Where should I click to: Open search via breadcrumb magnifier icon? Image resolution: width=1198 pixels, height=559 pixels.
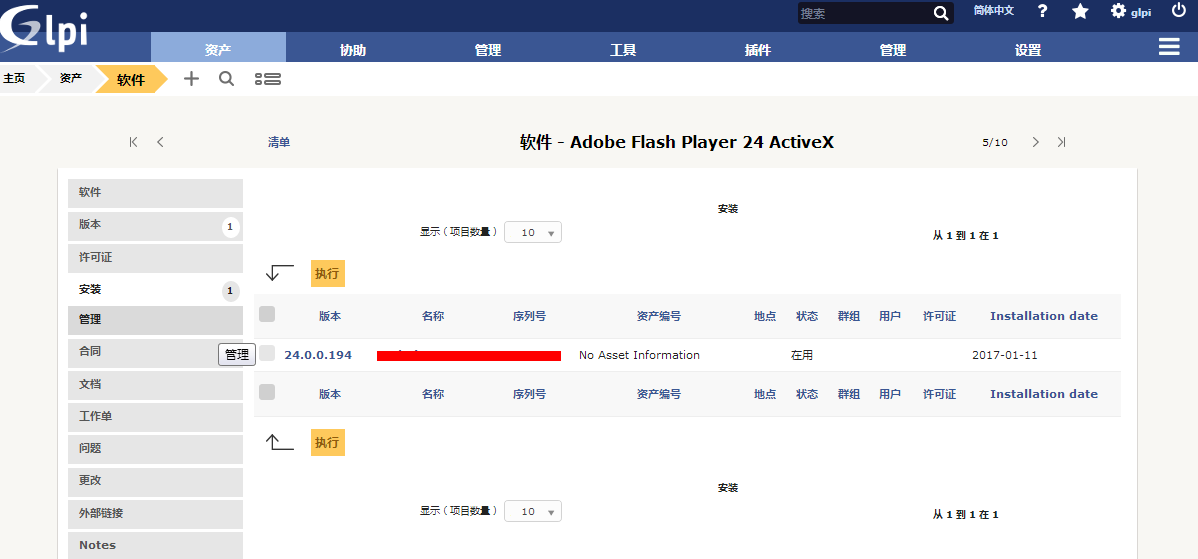(x=227, y=78)
